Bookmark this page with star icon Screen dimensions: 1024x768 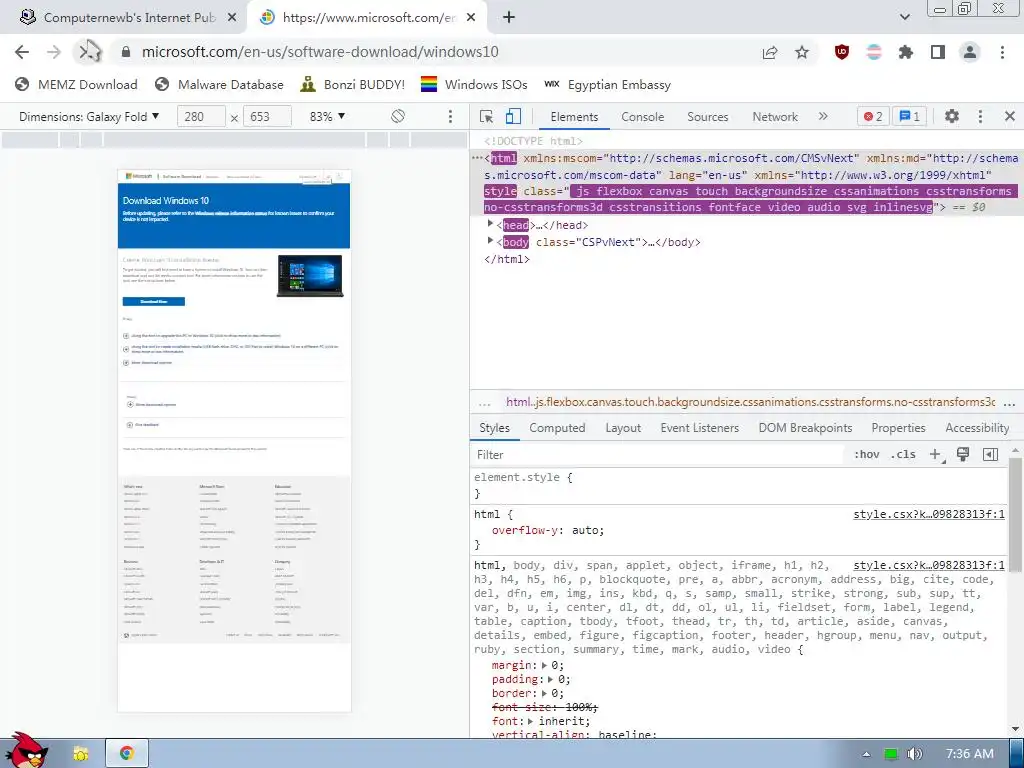click(802, 52)
